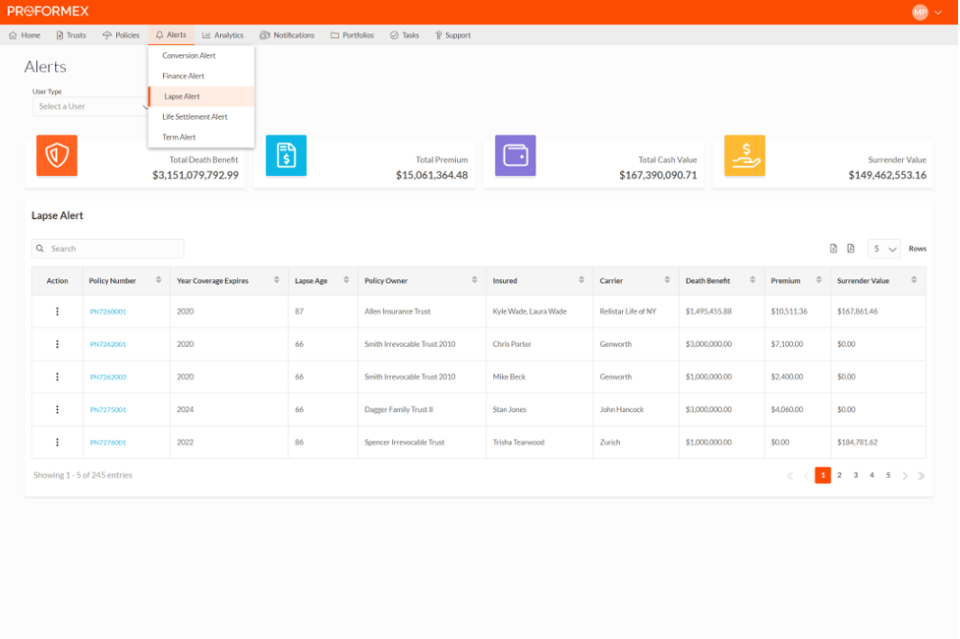Click the magnifier icon in the search box
960x639 pixels.
tap(40, 248)
